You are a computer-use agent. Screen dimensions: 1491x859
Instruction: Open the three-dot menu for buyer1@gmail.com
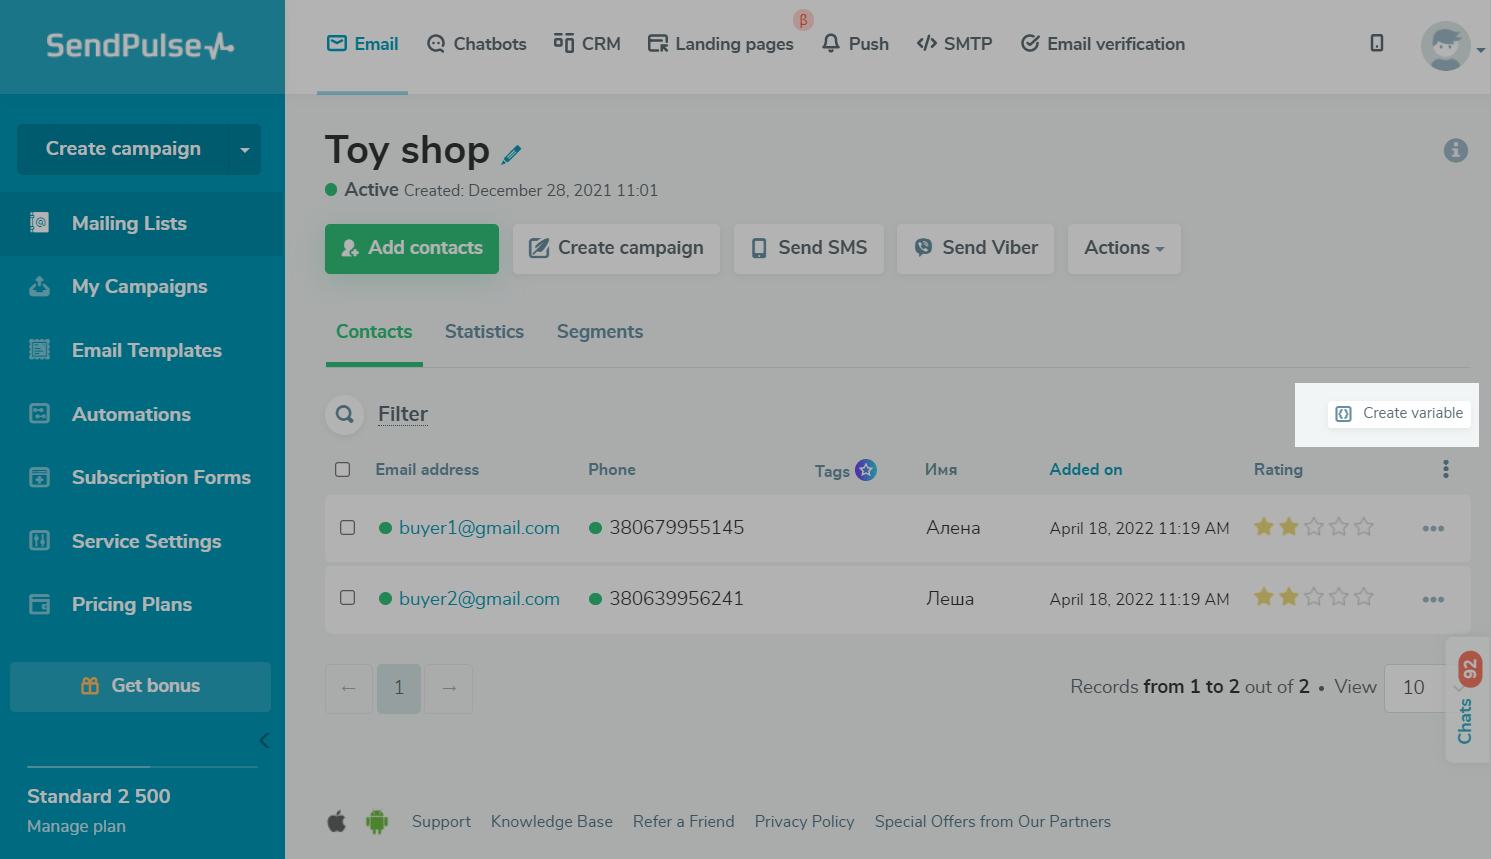1433,528
